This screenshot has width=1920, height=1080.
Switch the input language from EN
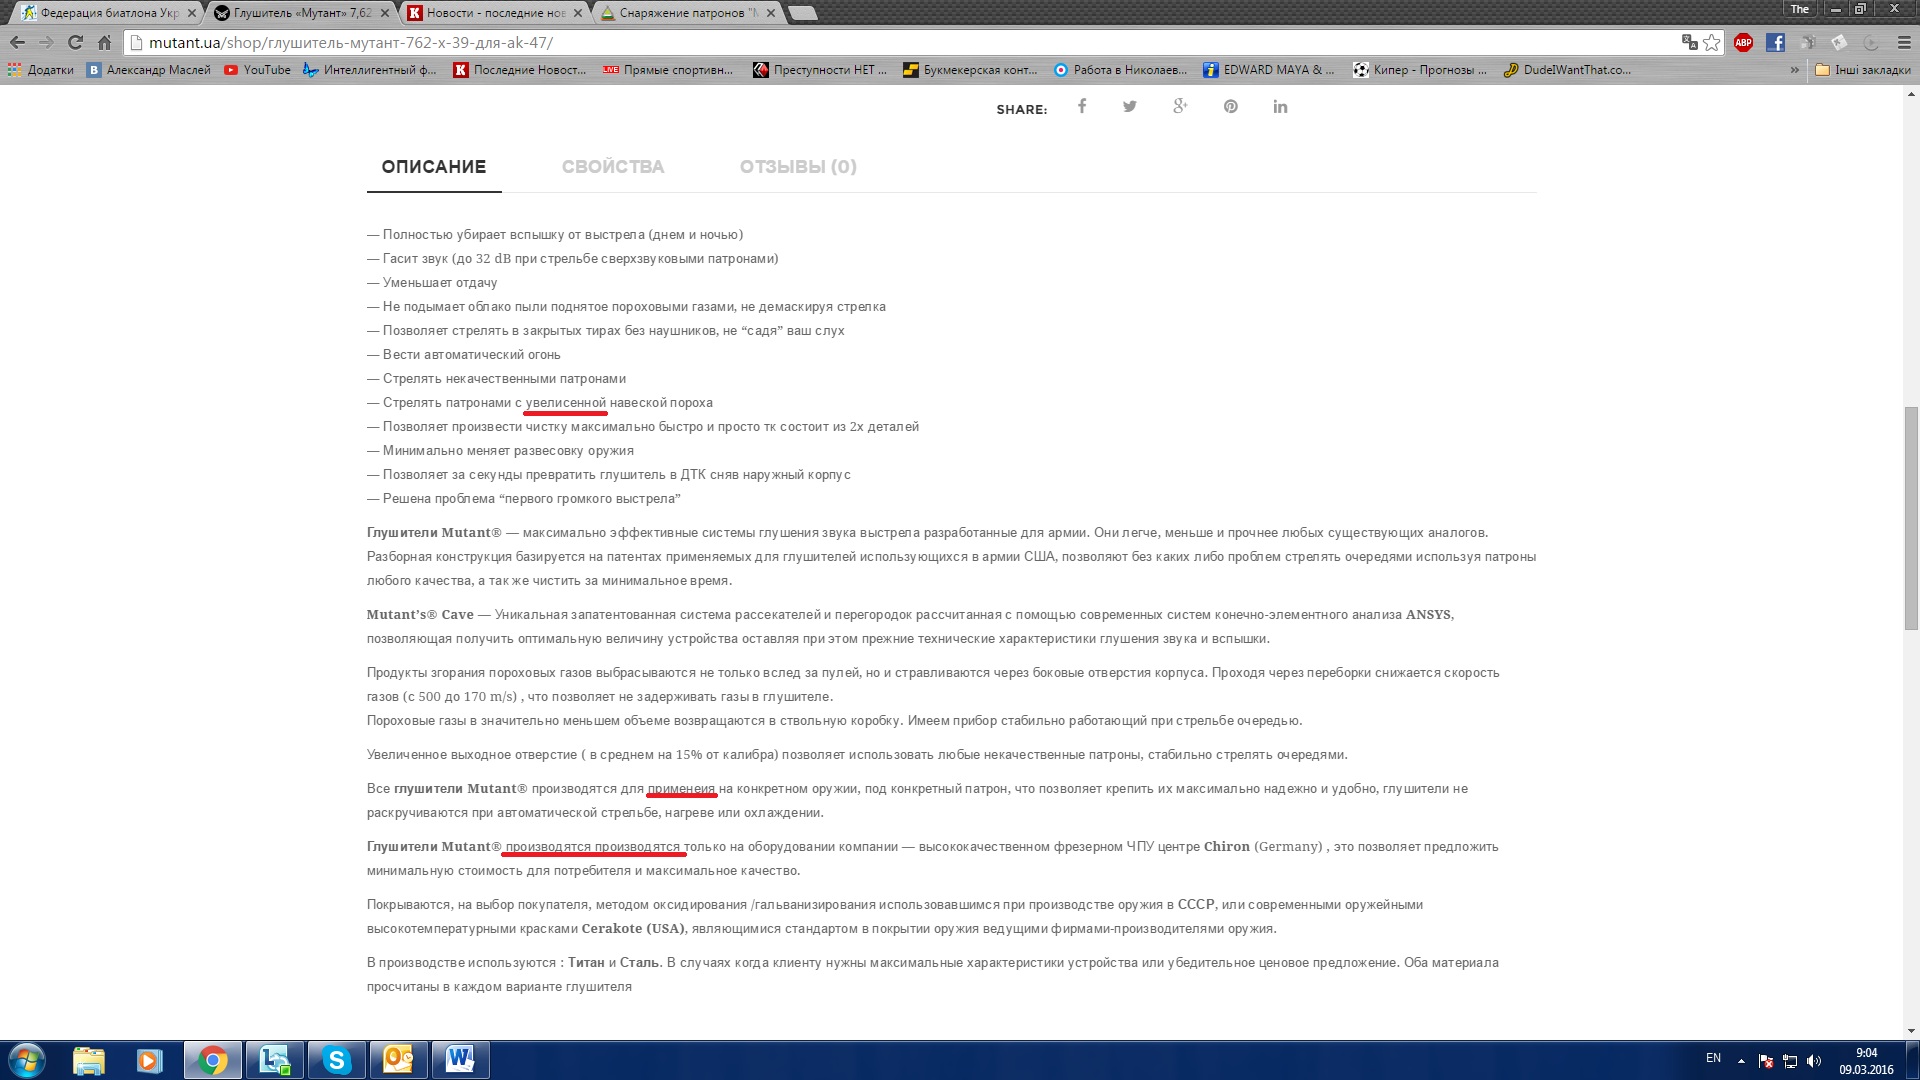click(1713, 1058)
